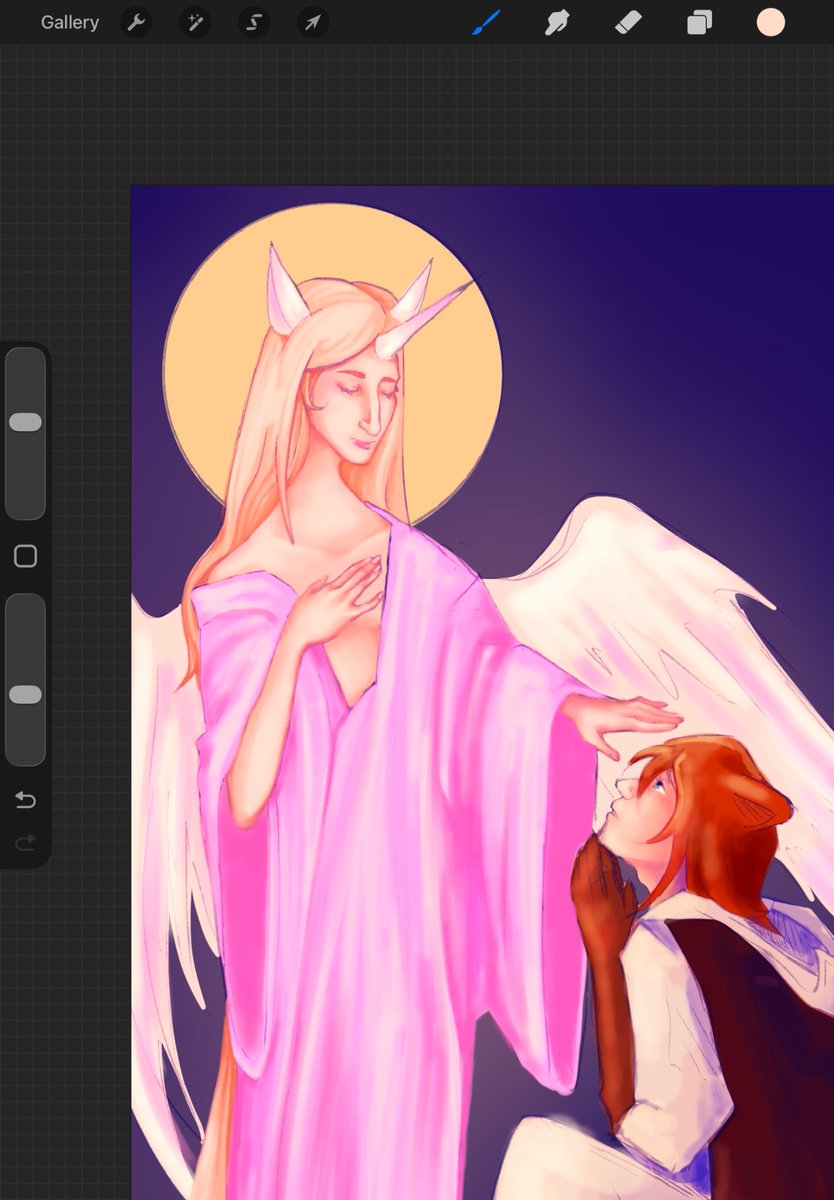Tap the square modify button in sidebar
This screenshot has height=1200, width=834.
pyautogui.click(x=25, y=557)
